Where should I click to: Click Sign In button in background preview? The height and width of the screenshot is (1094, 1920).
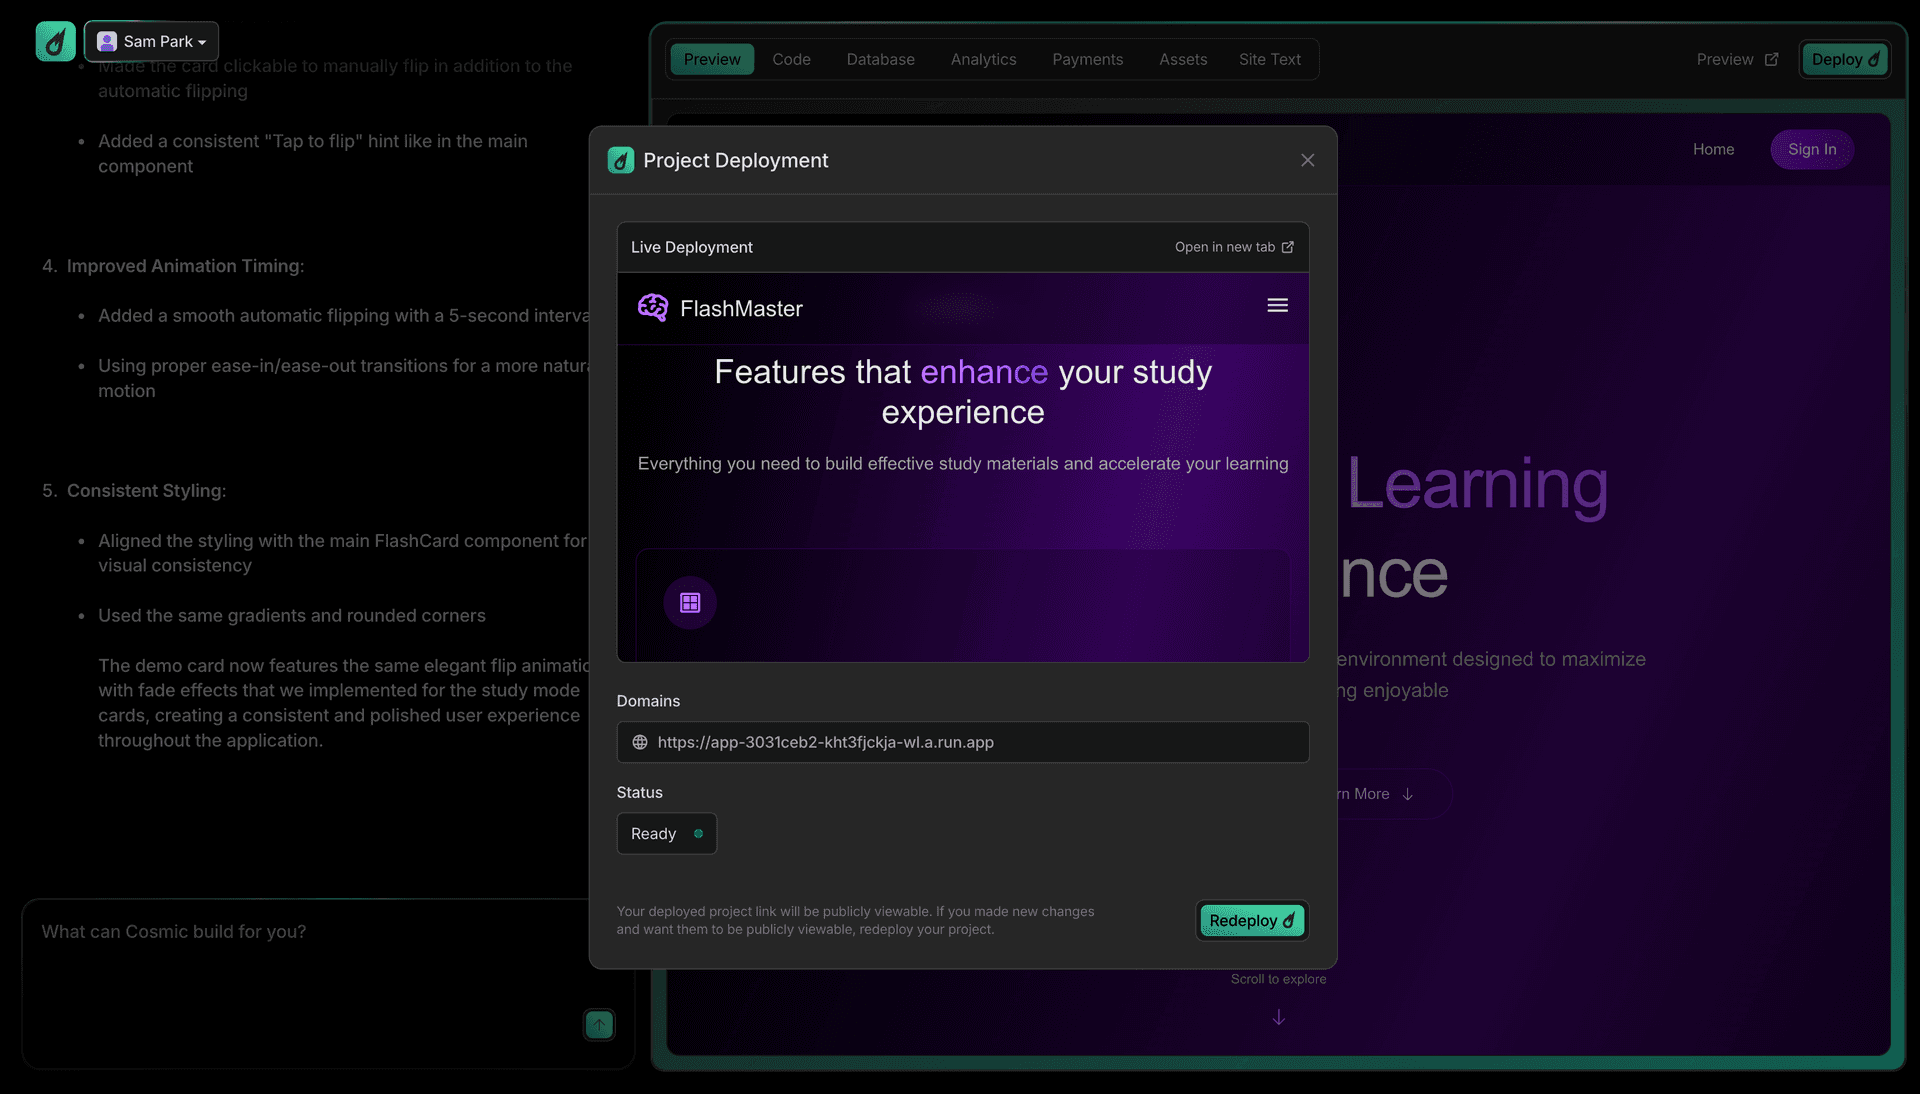(1812, 149)
